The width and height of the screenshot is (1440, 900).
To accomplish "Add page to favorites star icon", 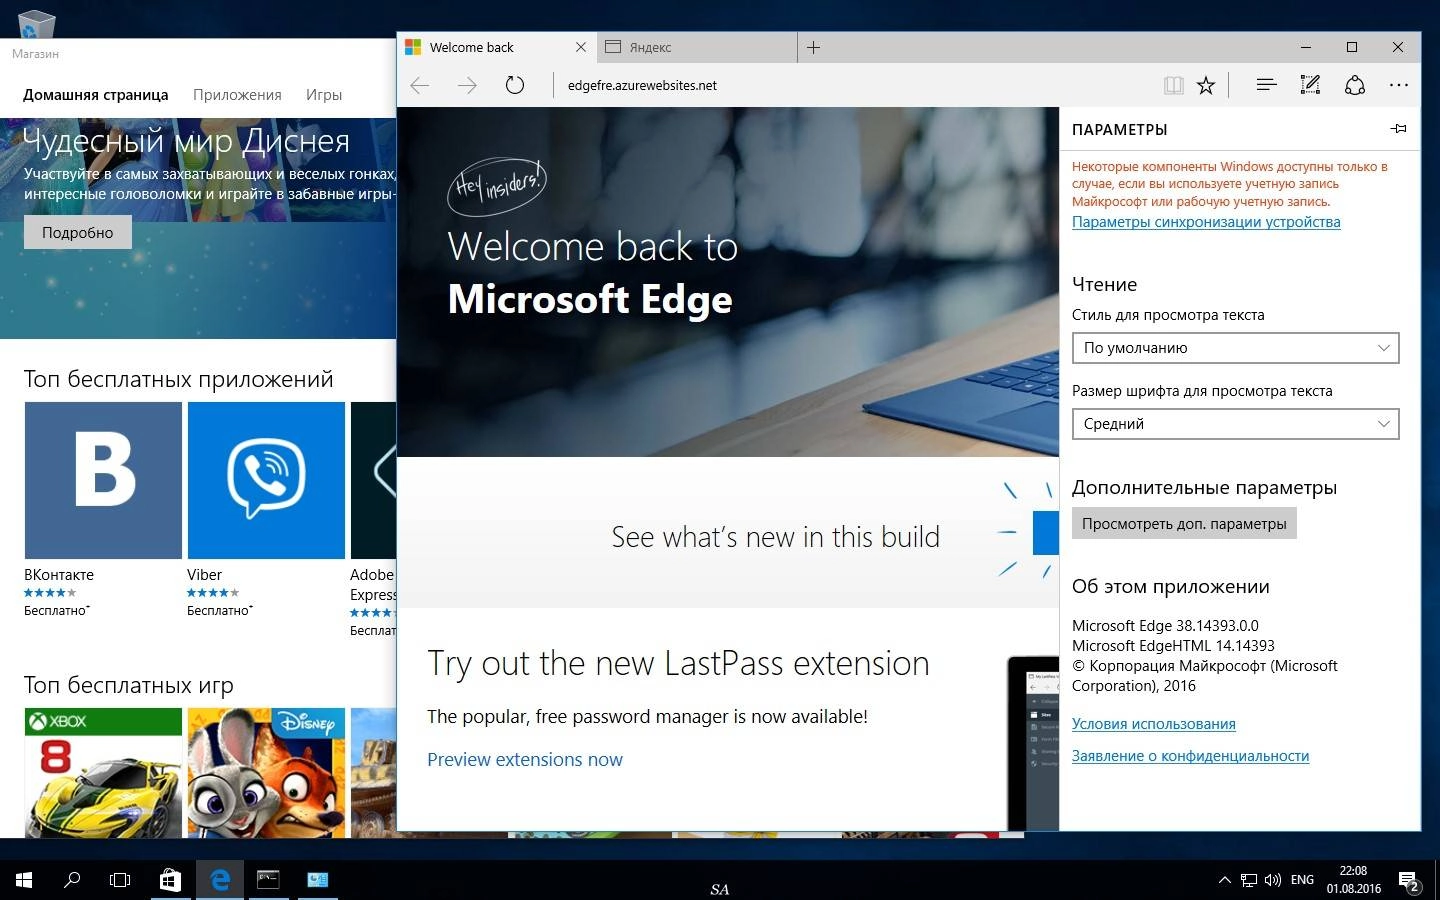I will [x=1206, y=85].
